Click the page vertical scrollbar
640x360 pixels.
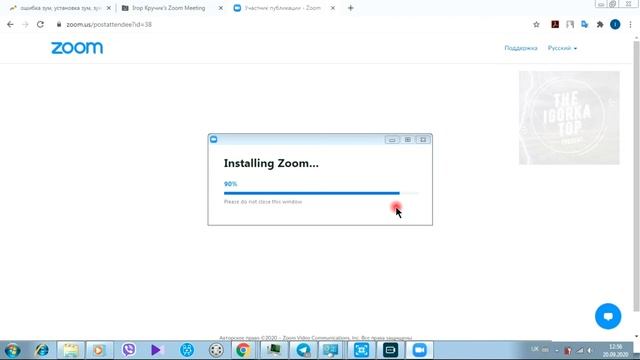[636, 176]
